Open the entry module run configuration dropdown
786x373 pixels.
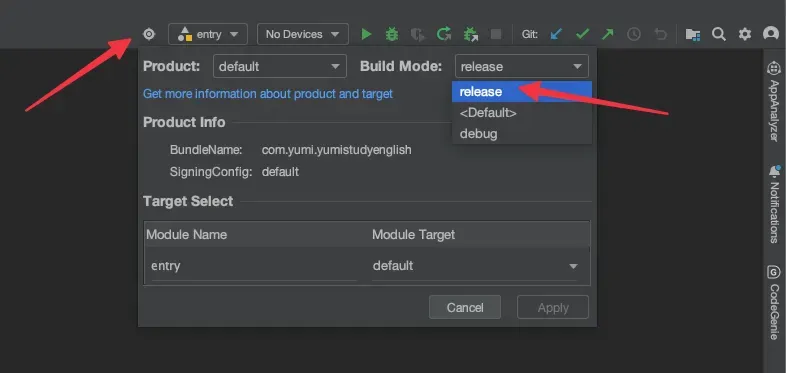(x=208, y=34)
